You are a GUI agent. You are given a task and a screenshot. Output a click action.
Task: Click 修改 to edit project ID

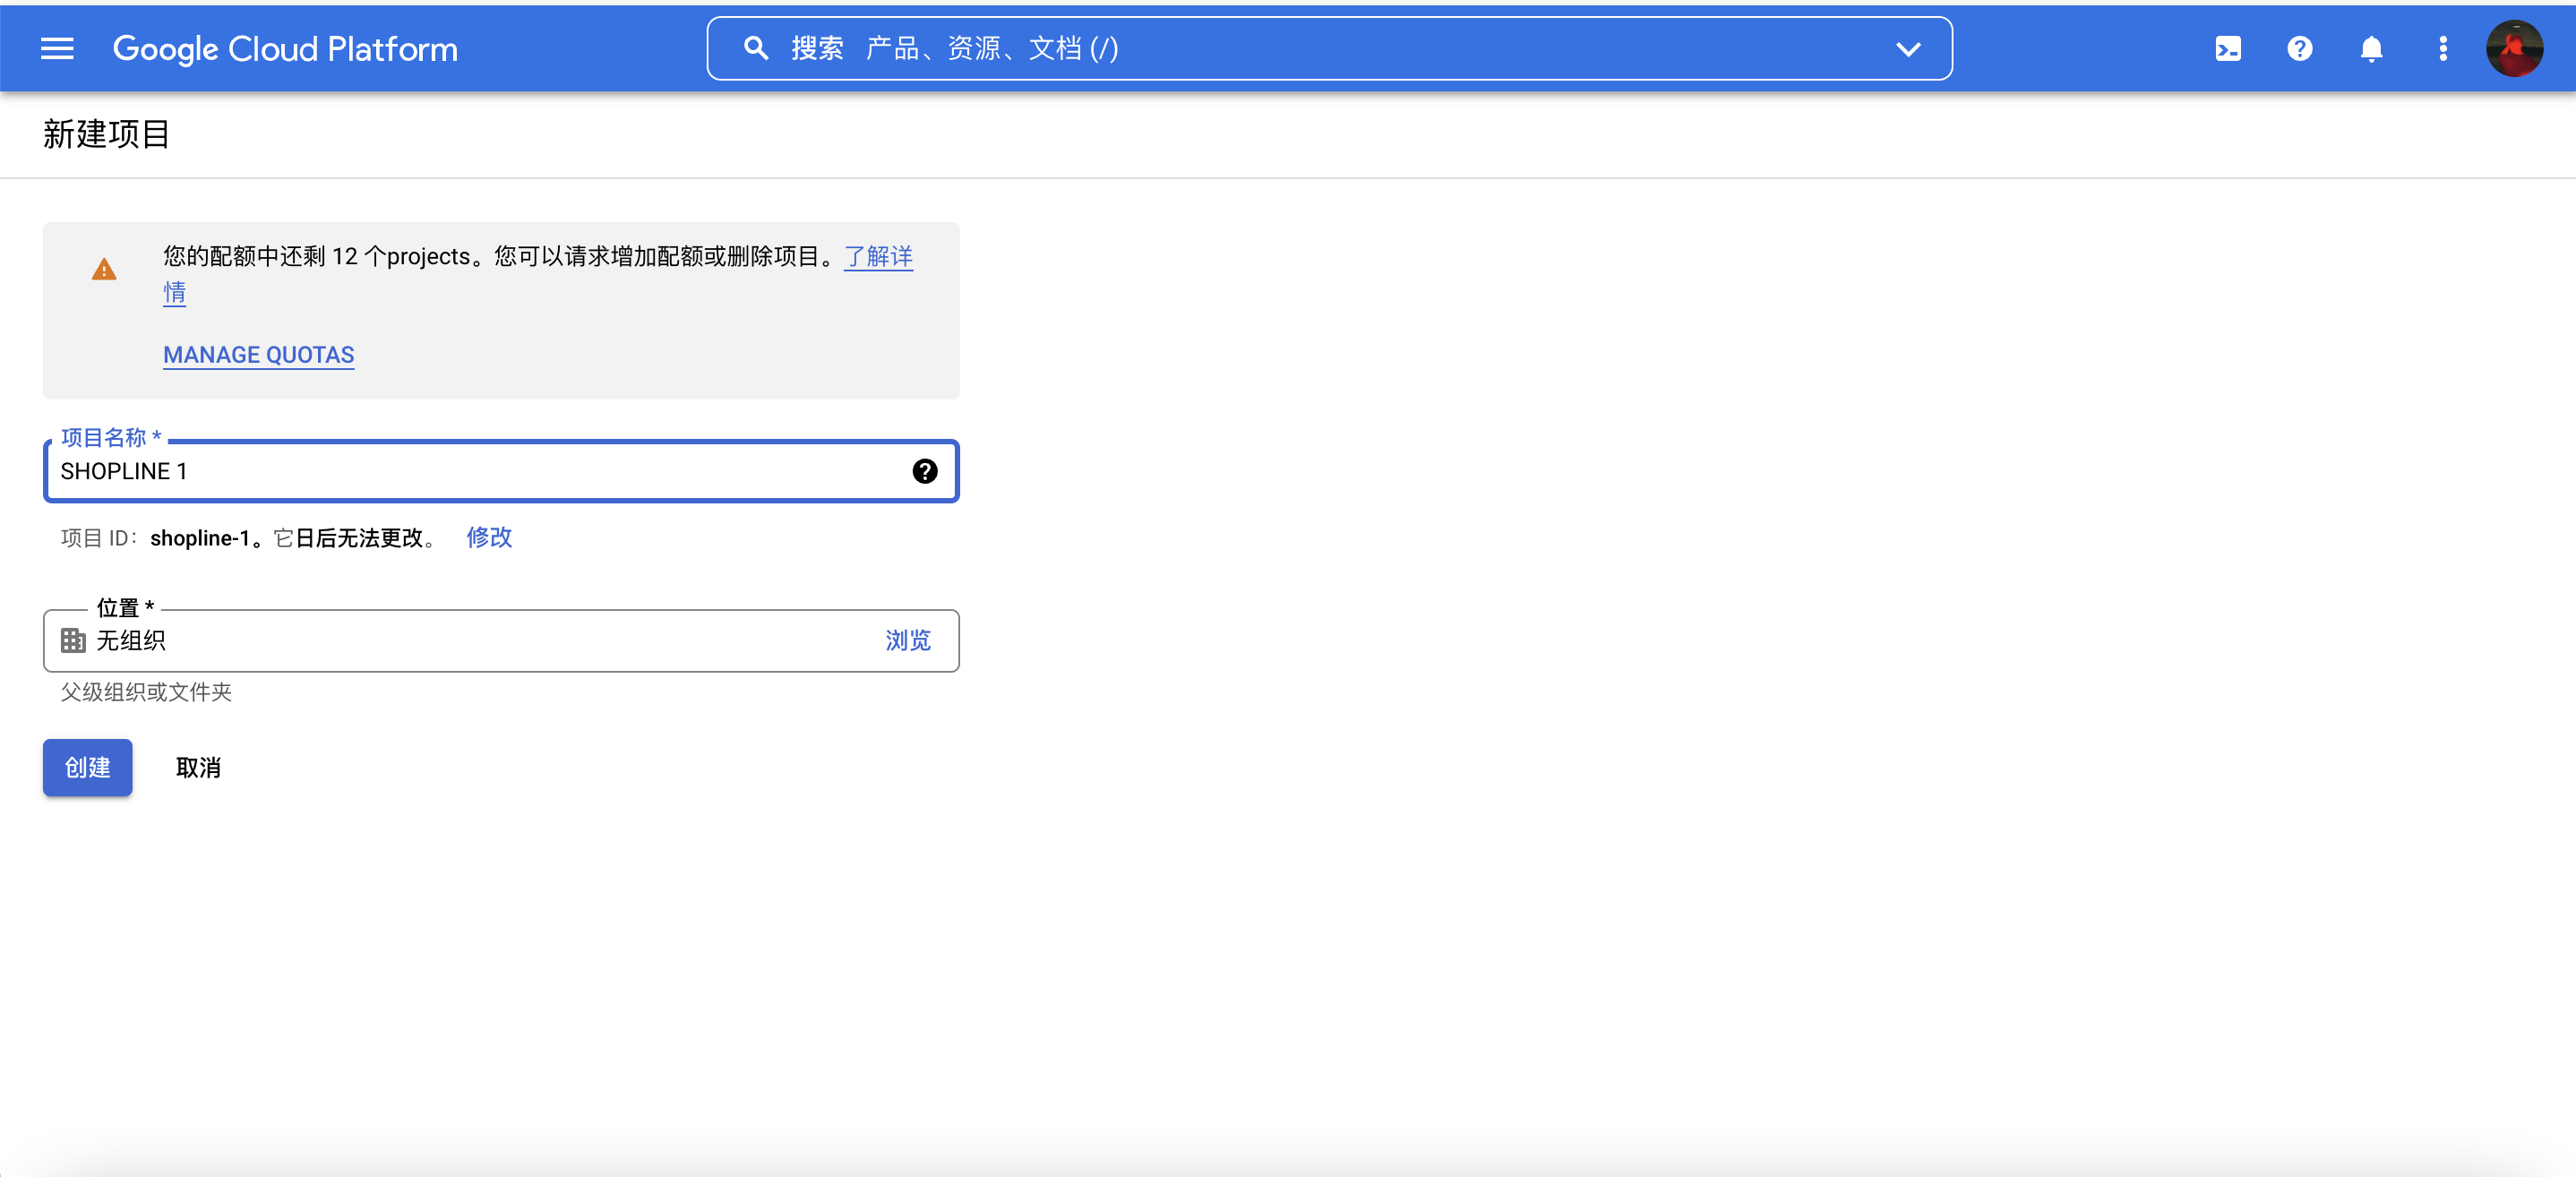(x=488, y=538)
